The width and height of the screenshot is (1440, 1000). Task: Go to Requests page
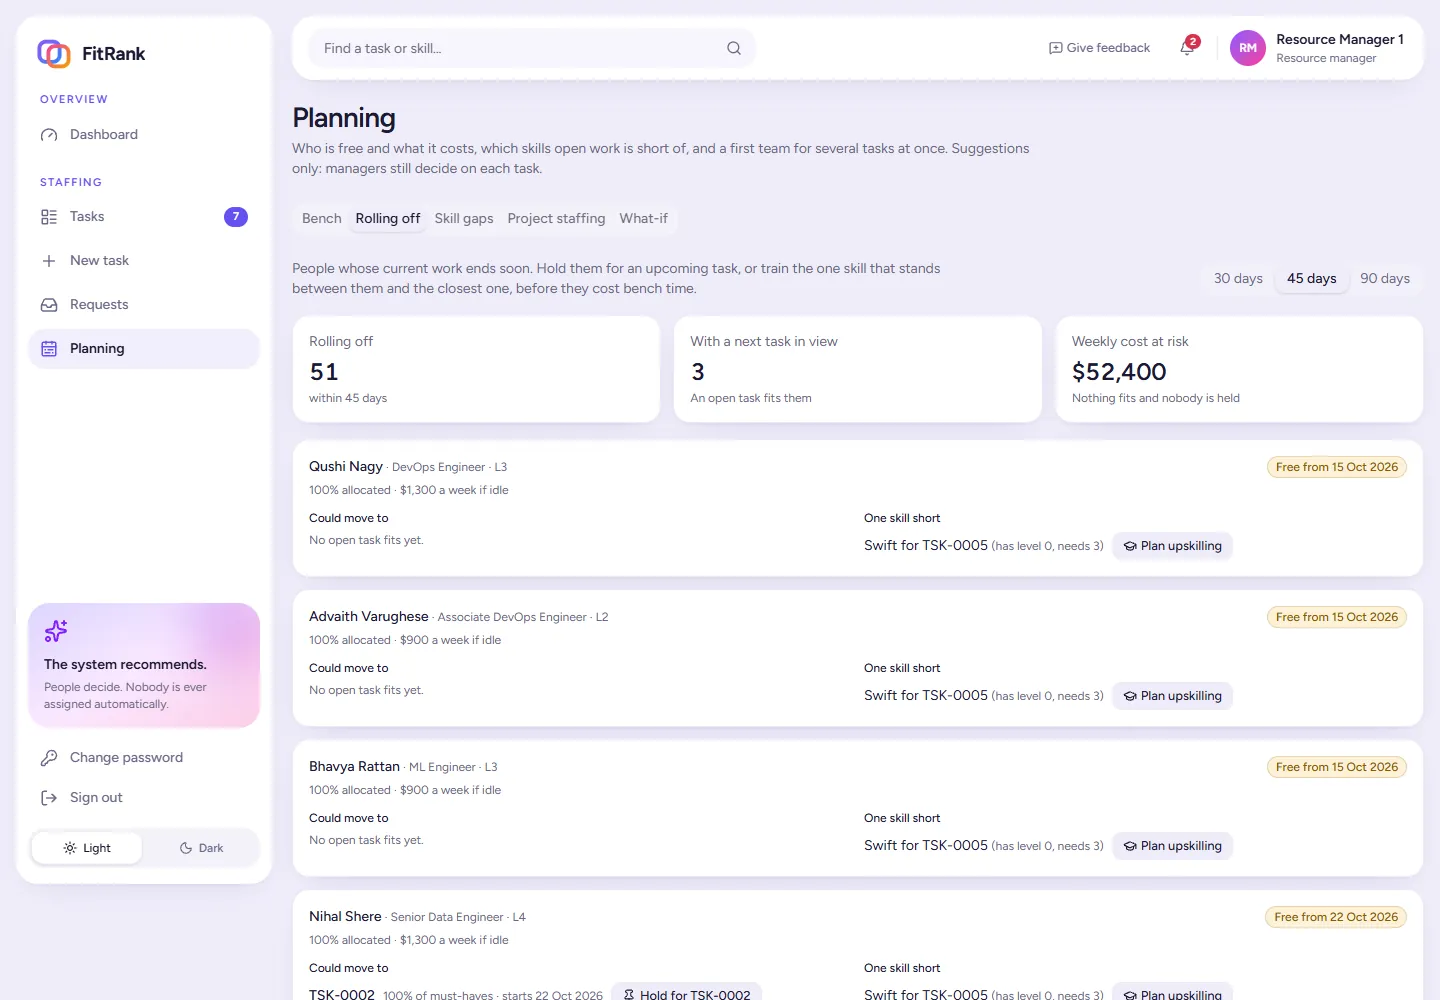coord(144,305)
